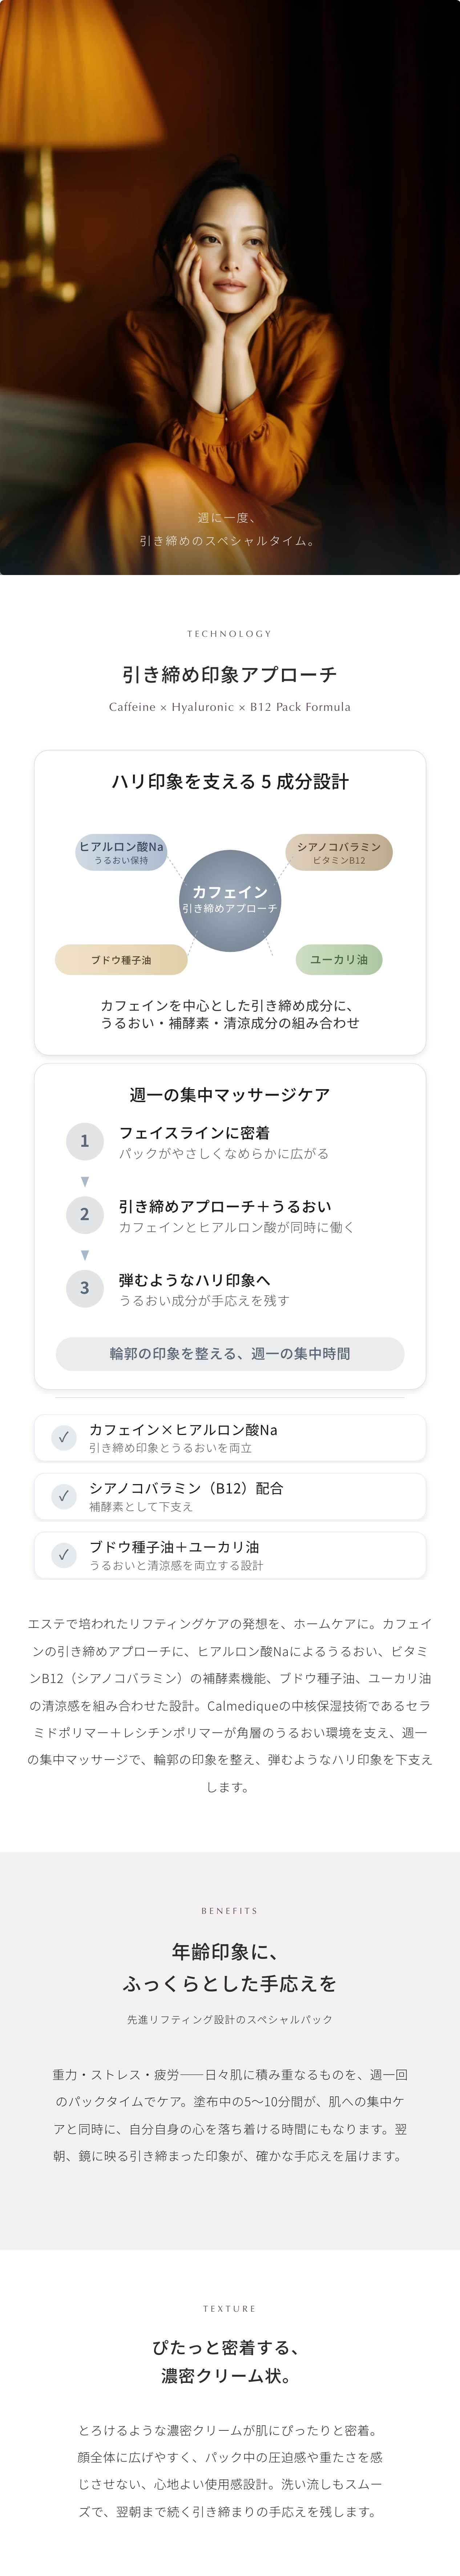Click the TEXTURE section label
460x2576 pixels.
pos(230,2308)
